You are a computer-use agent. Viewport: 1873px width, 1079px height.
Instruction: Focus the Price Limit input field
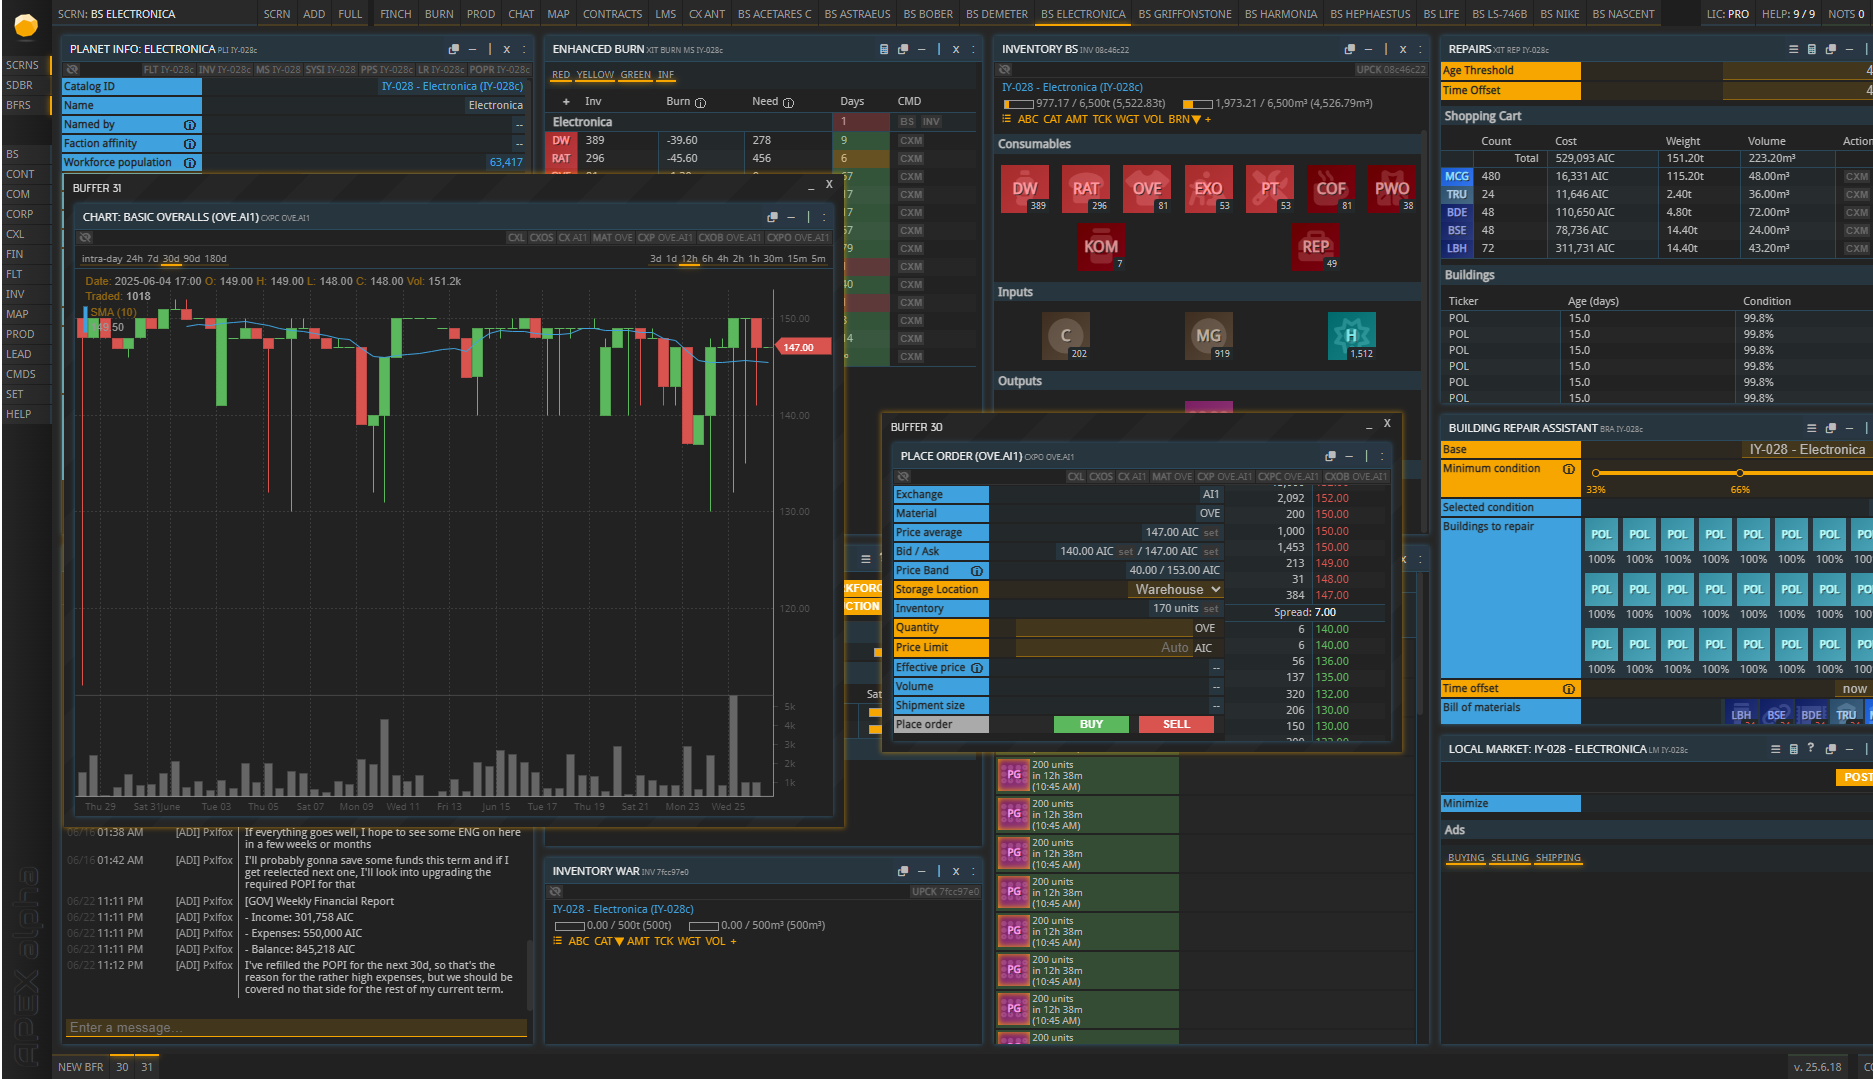pos(1105,648)
